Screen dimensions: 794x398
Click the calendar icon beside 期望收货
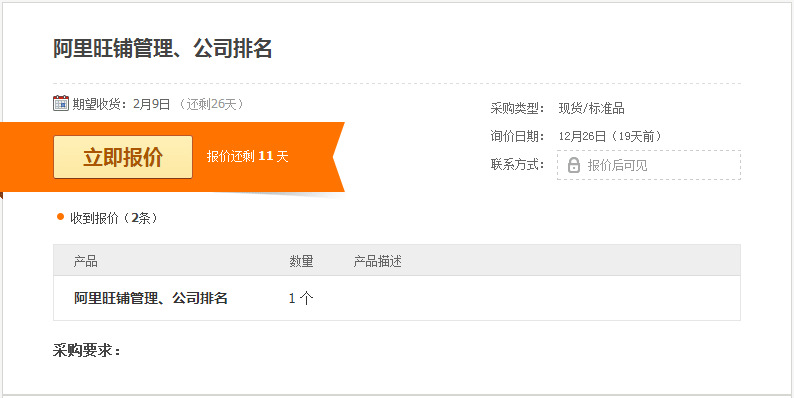61,103
